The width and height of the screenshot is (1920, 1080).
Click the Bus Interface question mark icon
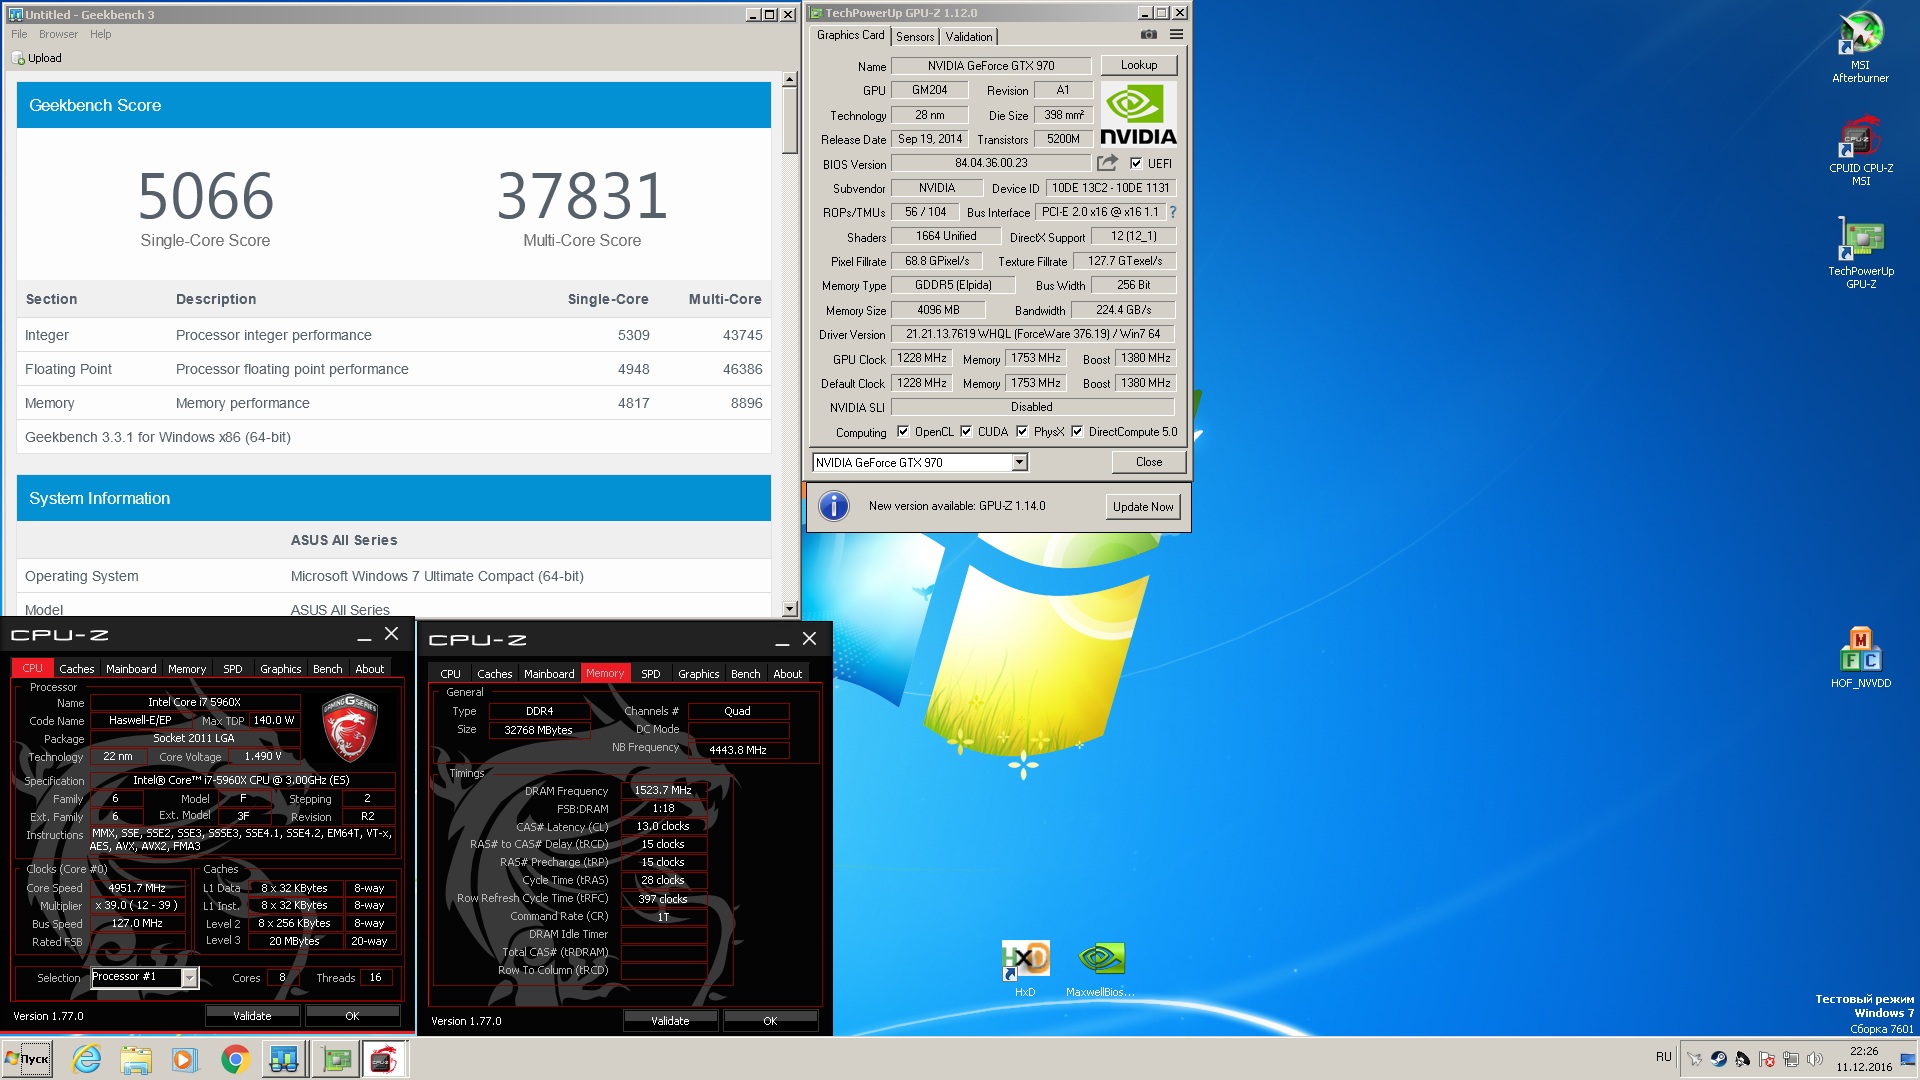click(1173, 212)
